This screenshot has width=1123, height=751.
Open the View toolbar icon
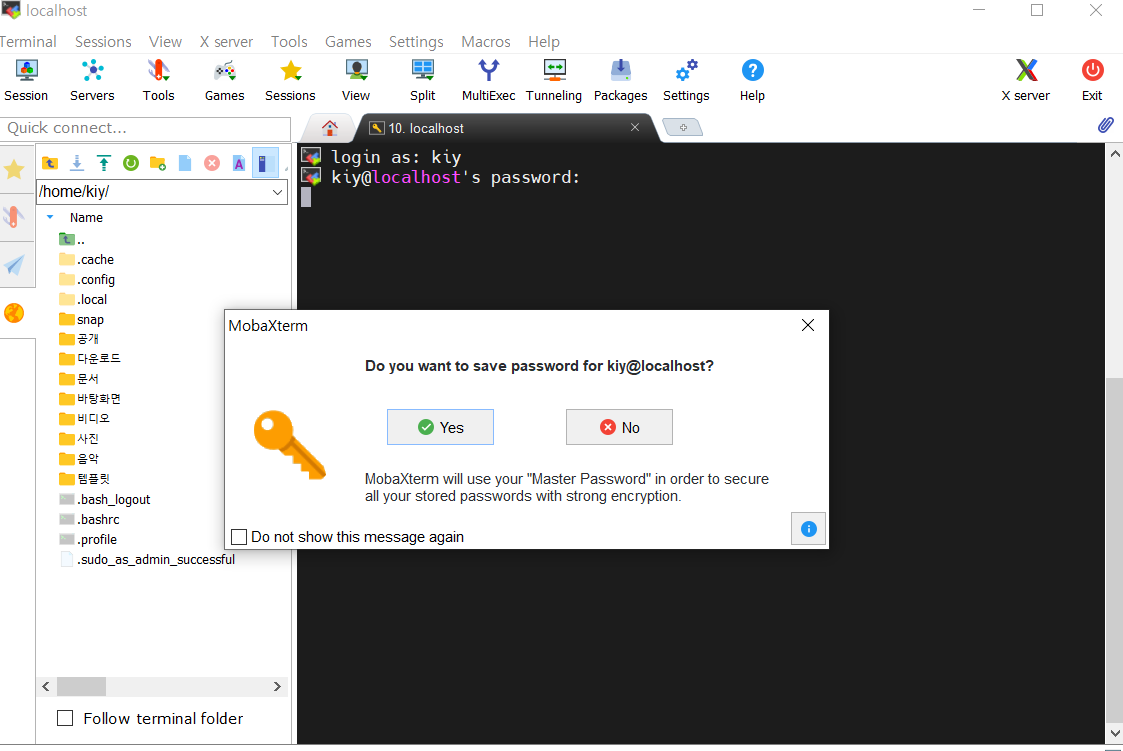click(x=356, y=81)
